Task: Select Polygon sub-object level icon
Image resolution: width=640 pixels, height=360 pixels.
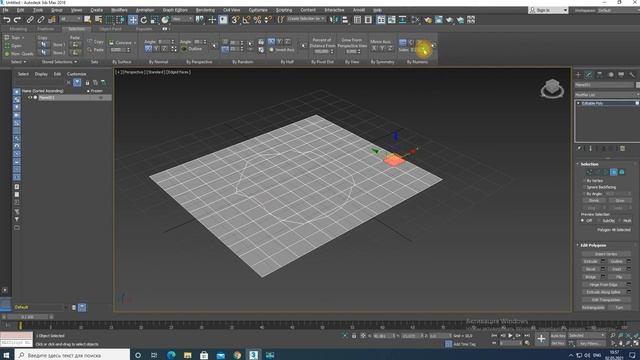Action: coord(613,172)
